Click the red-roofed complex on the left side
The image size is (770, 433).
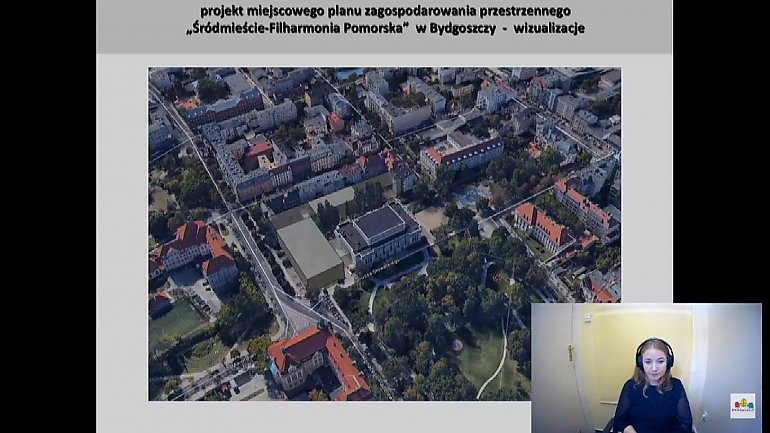194,249
